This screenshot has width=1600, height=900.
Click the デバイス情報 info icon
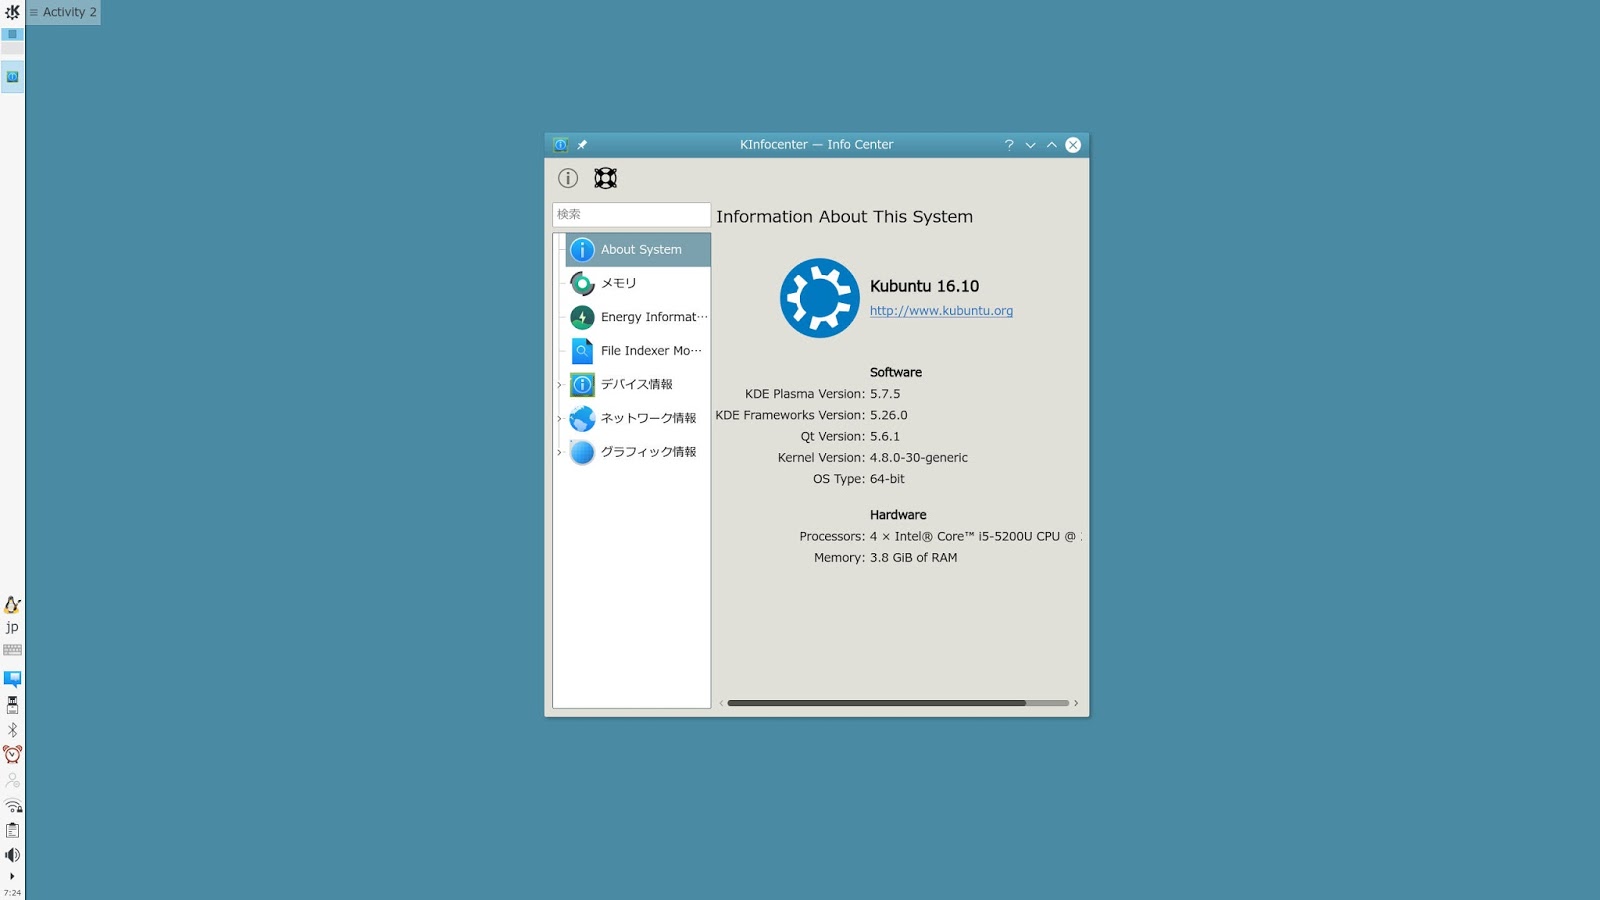click(x=582, y=385)
